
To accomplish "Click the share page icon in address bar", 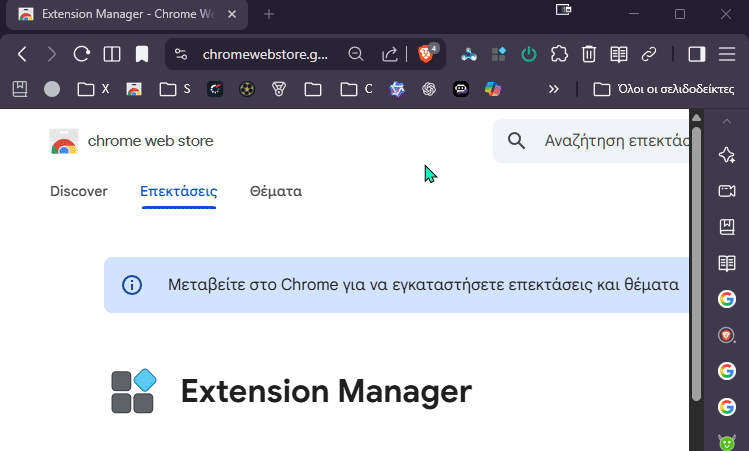I will [x=389, y=54].
